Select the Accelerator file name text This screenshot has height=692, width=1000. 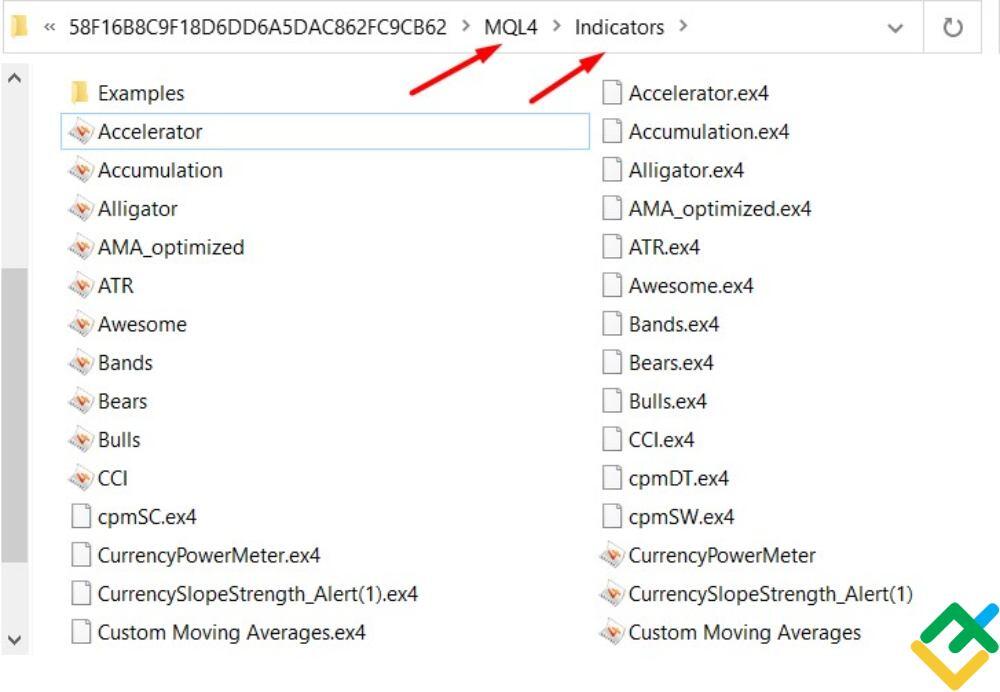click(x=150, y=132)
